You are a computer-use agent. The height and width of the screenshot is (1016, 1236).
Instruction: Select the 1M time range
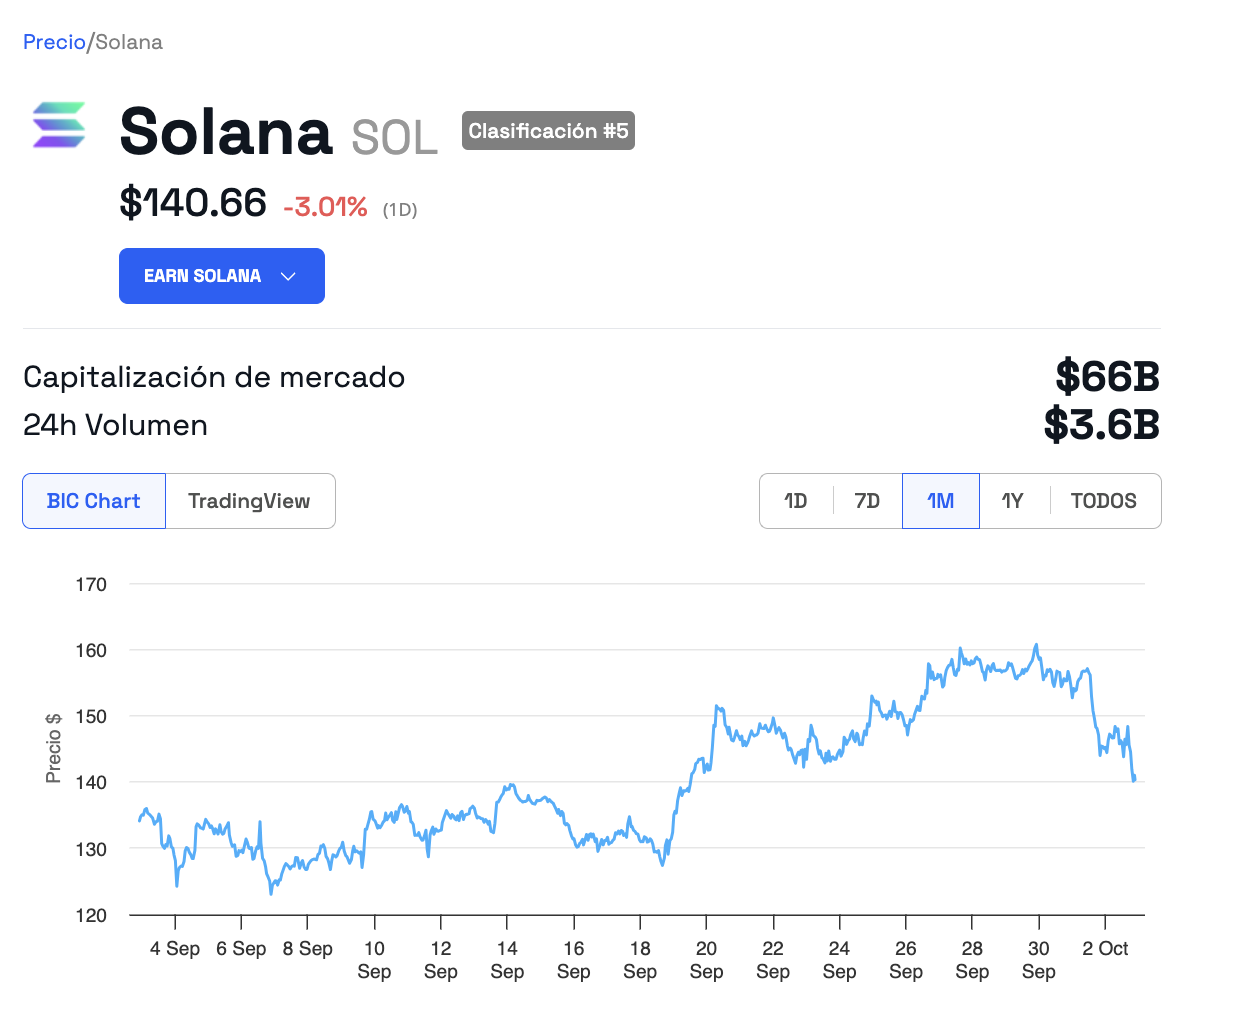[940, 501]
